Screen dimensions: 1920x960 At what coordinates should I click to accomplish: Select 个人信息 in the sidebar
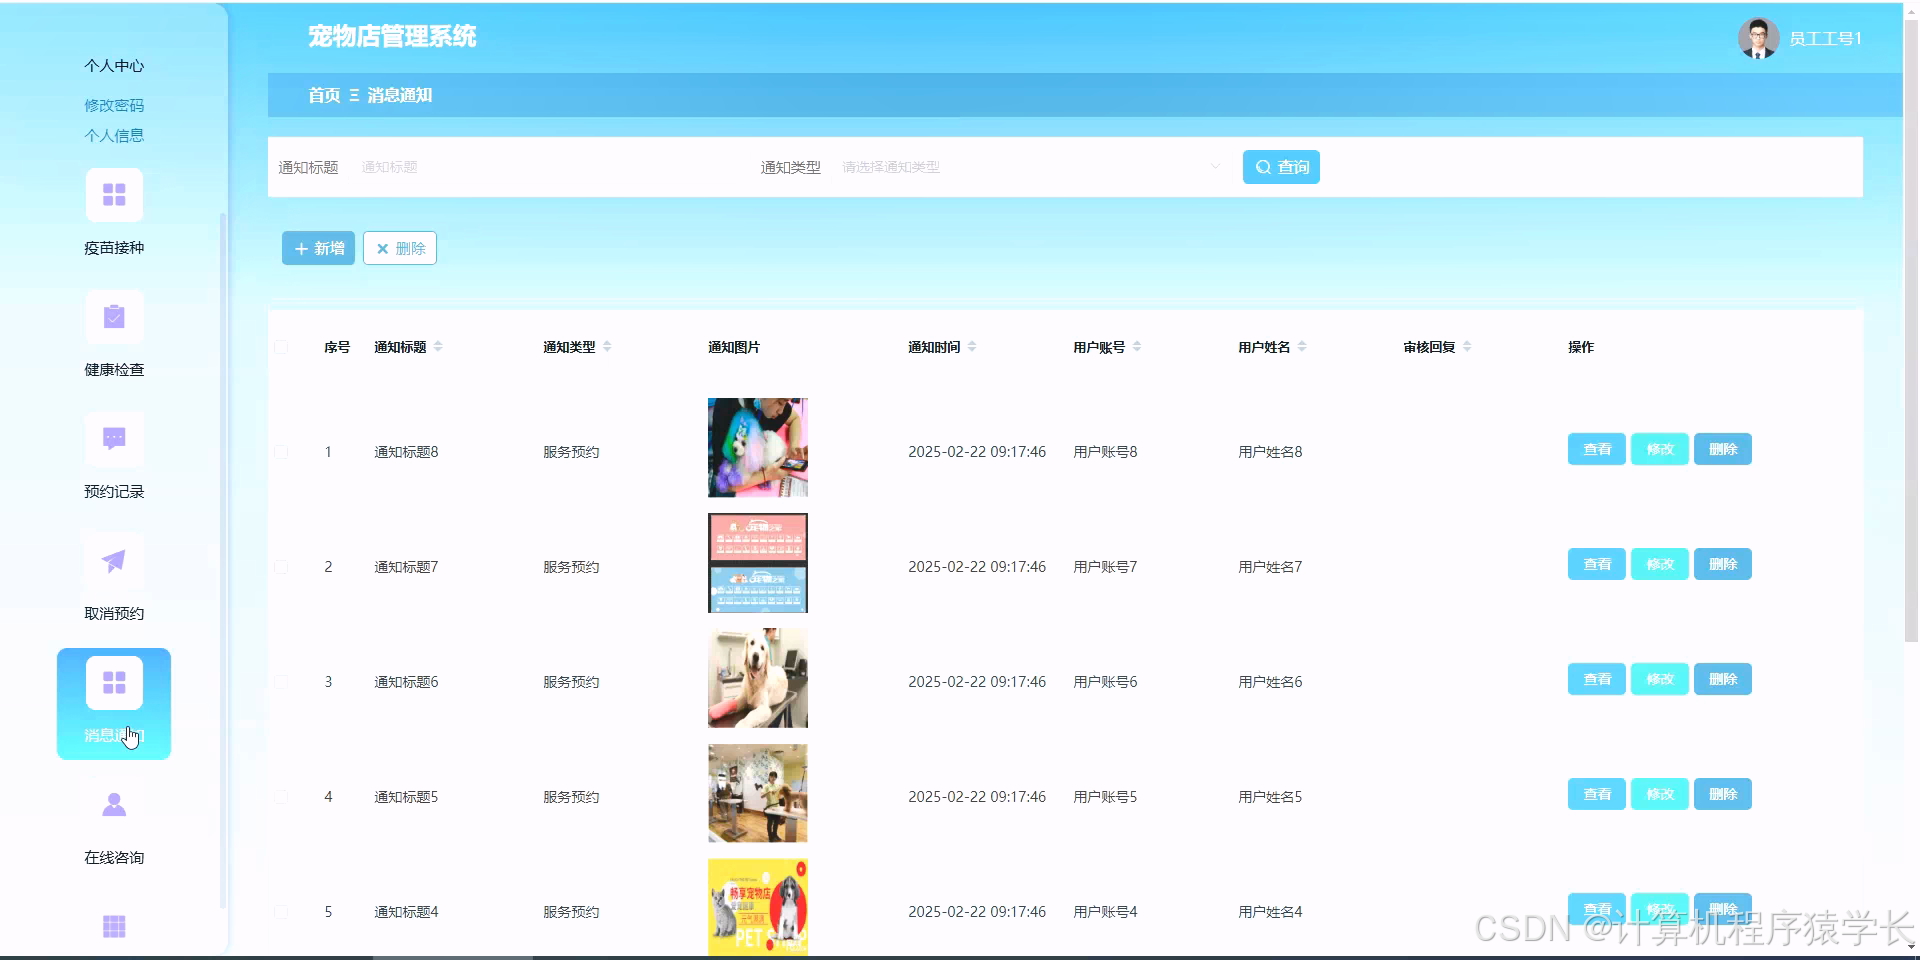pos(113,135)
